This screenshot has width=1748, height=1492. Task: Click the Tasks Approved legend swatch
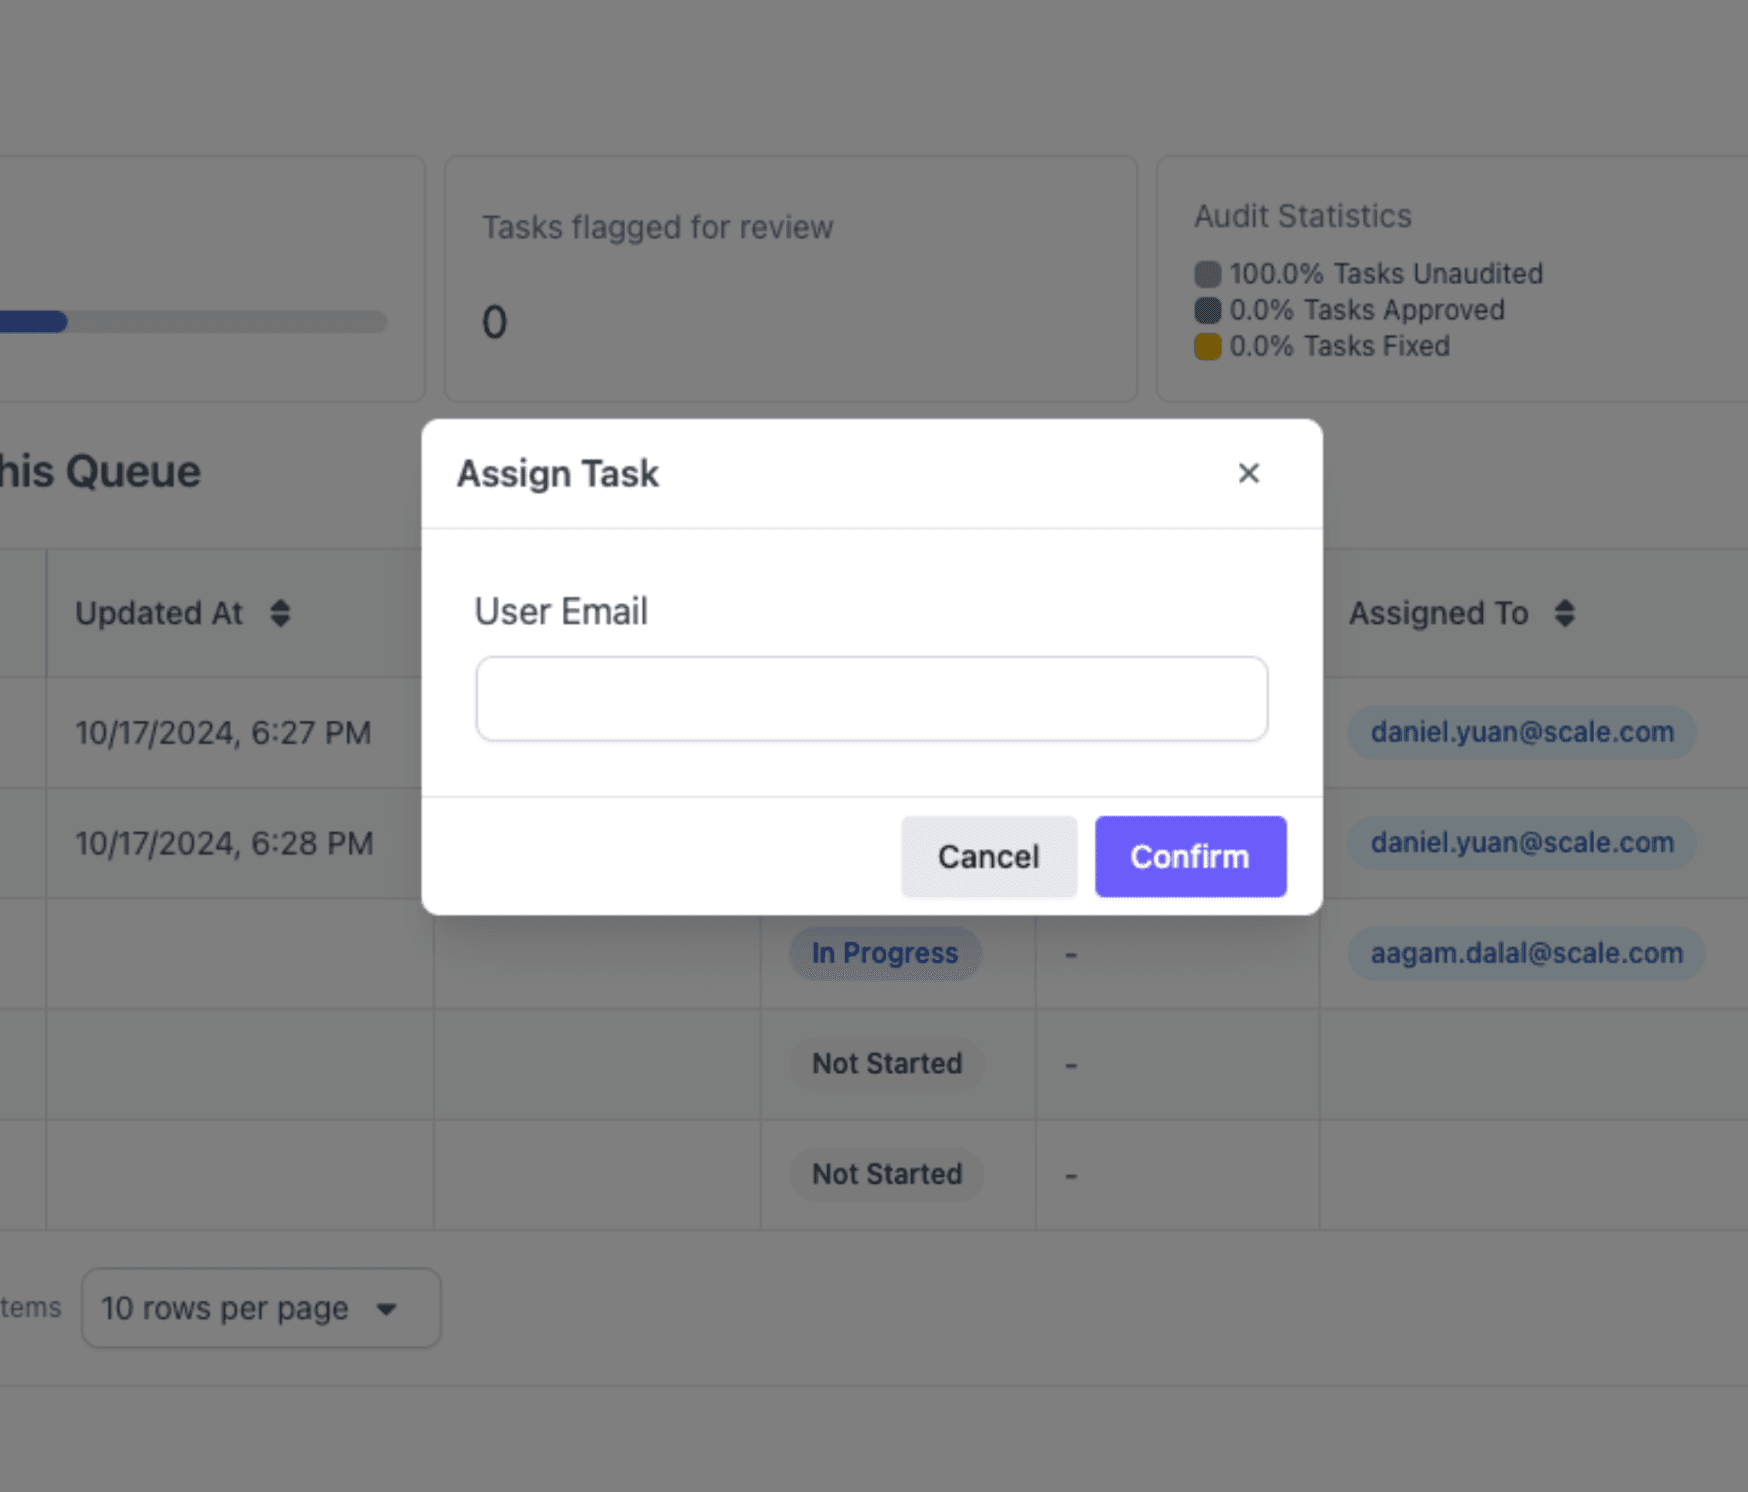pos(1208,310)
